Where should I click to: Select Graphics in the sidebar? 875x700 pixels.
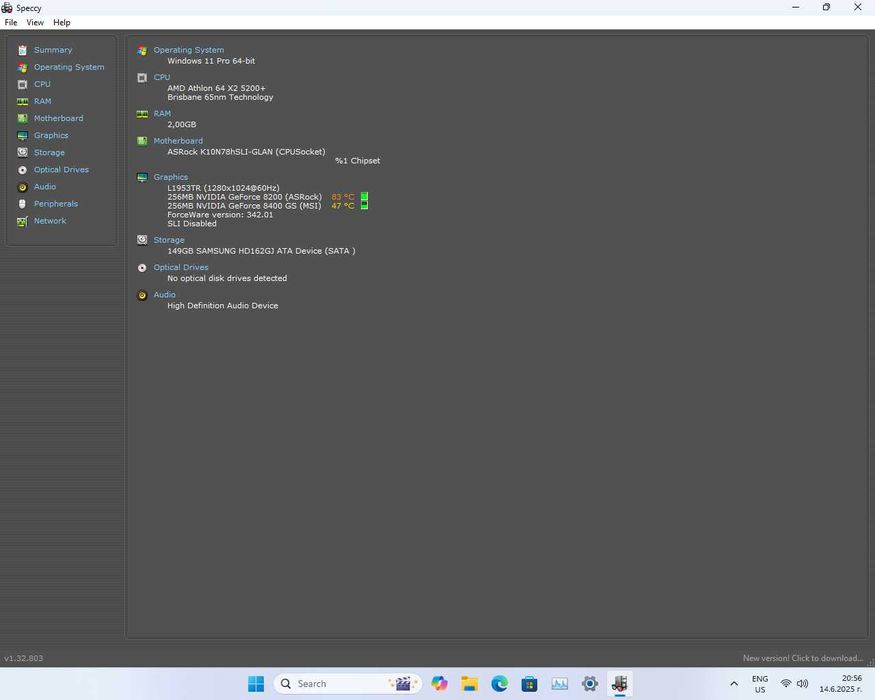[51, 135]
